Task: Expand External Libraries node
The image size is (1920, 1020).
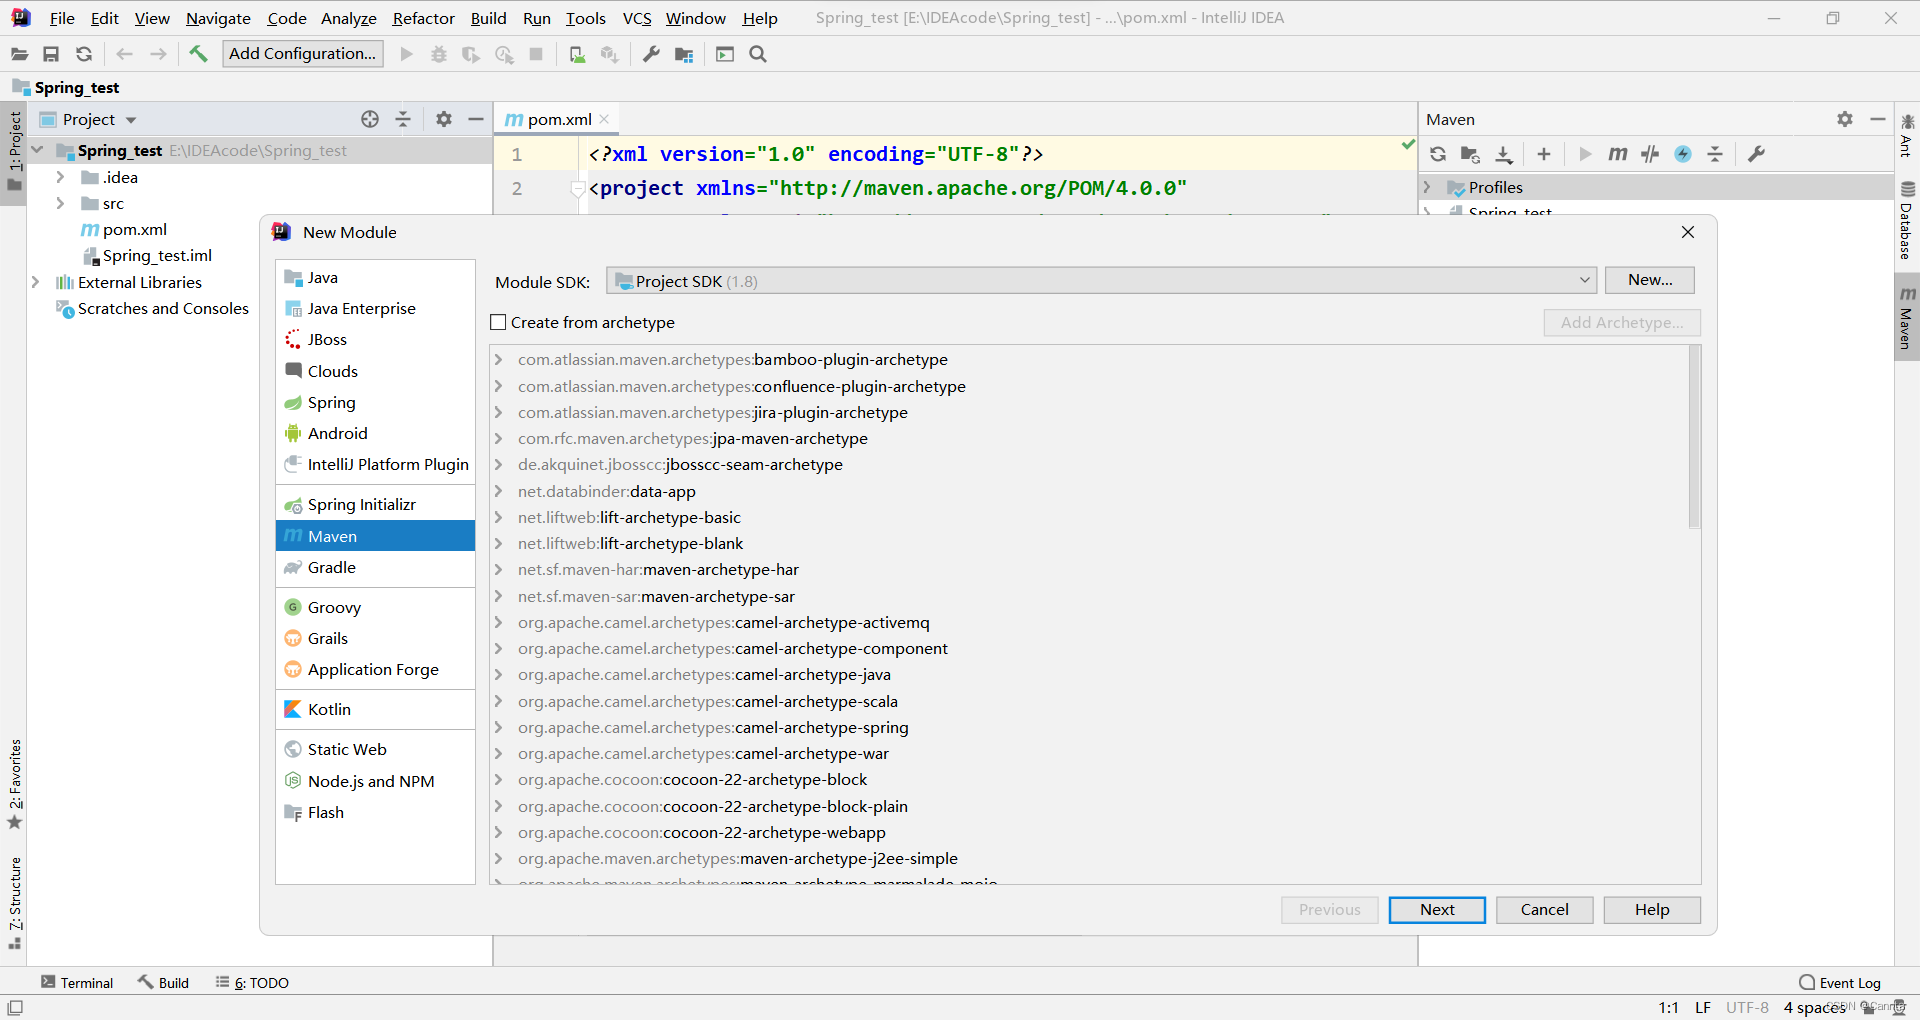Action: 35,282
